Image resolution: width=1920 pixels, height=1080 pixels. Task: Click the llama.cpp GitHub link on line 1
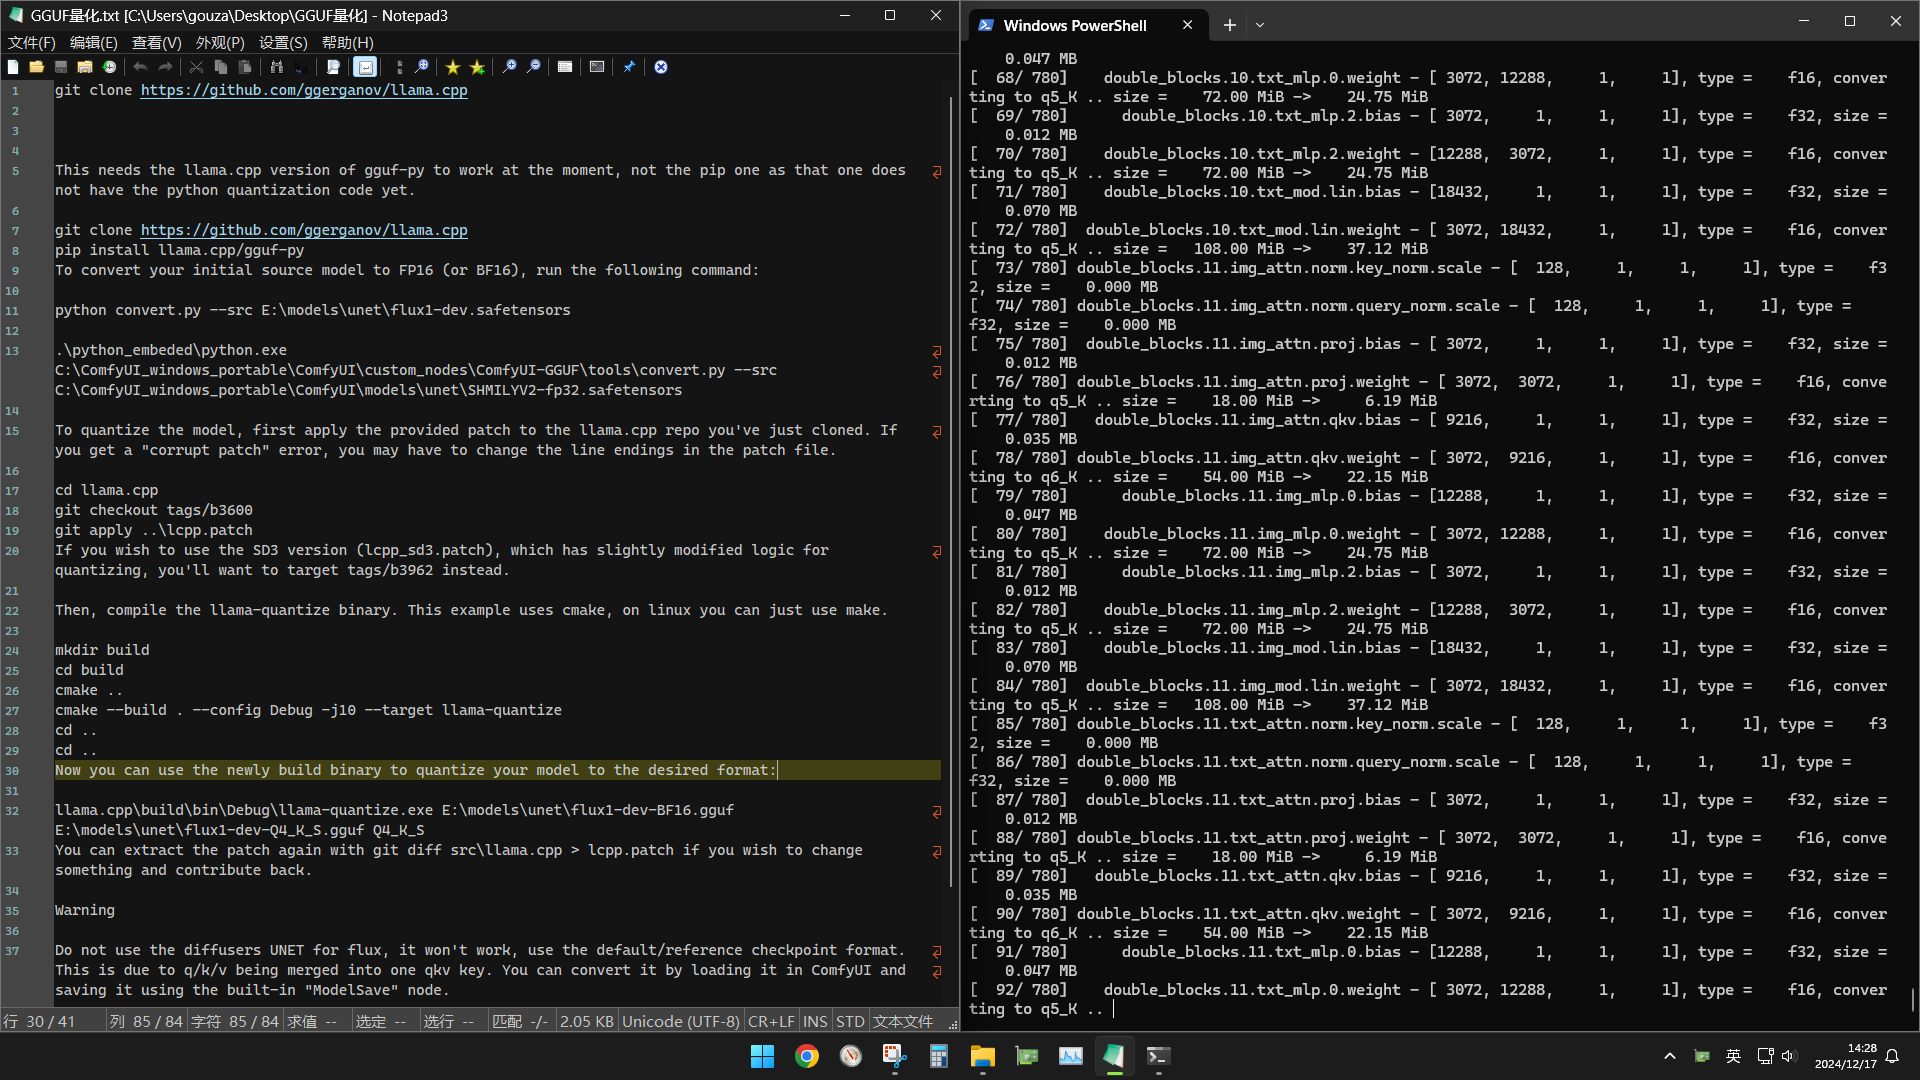point(303,90)
